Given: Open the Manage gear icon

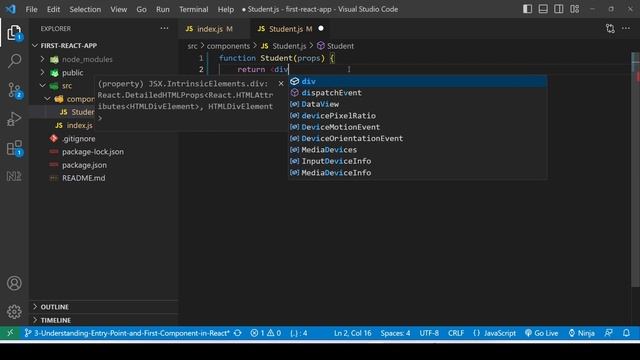Looking at the screenshot, I should (14, 311).
